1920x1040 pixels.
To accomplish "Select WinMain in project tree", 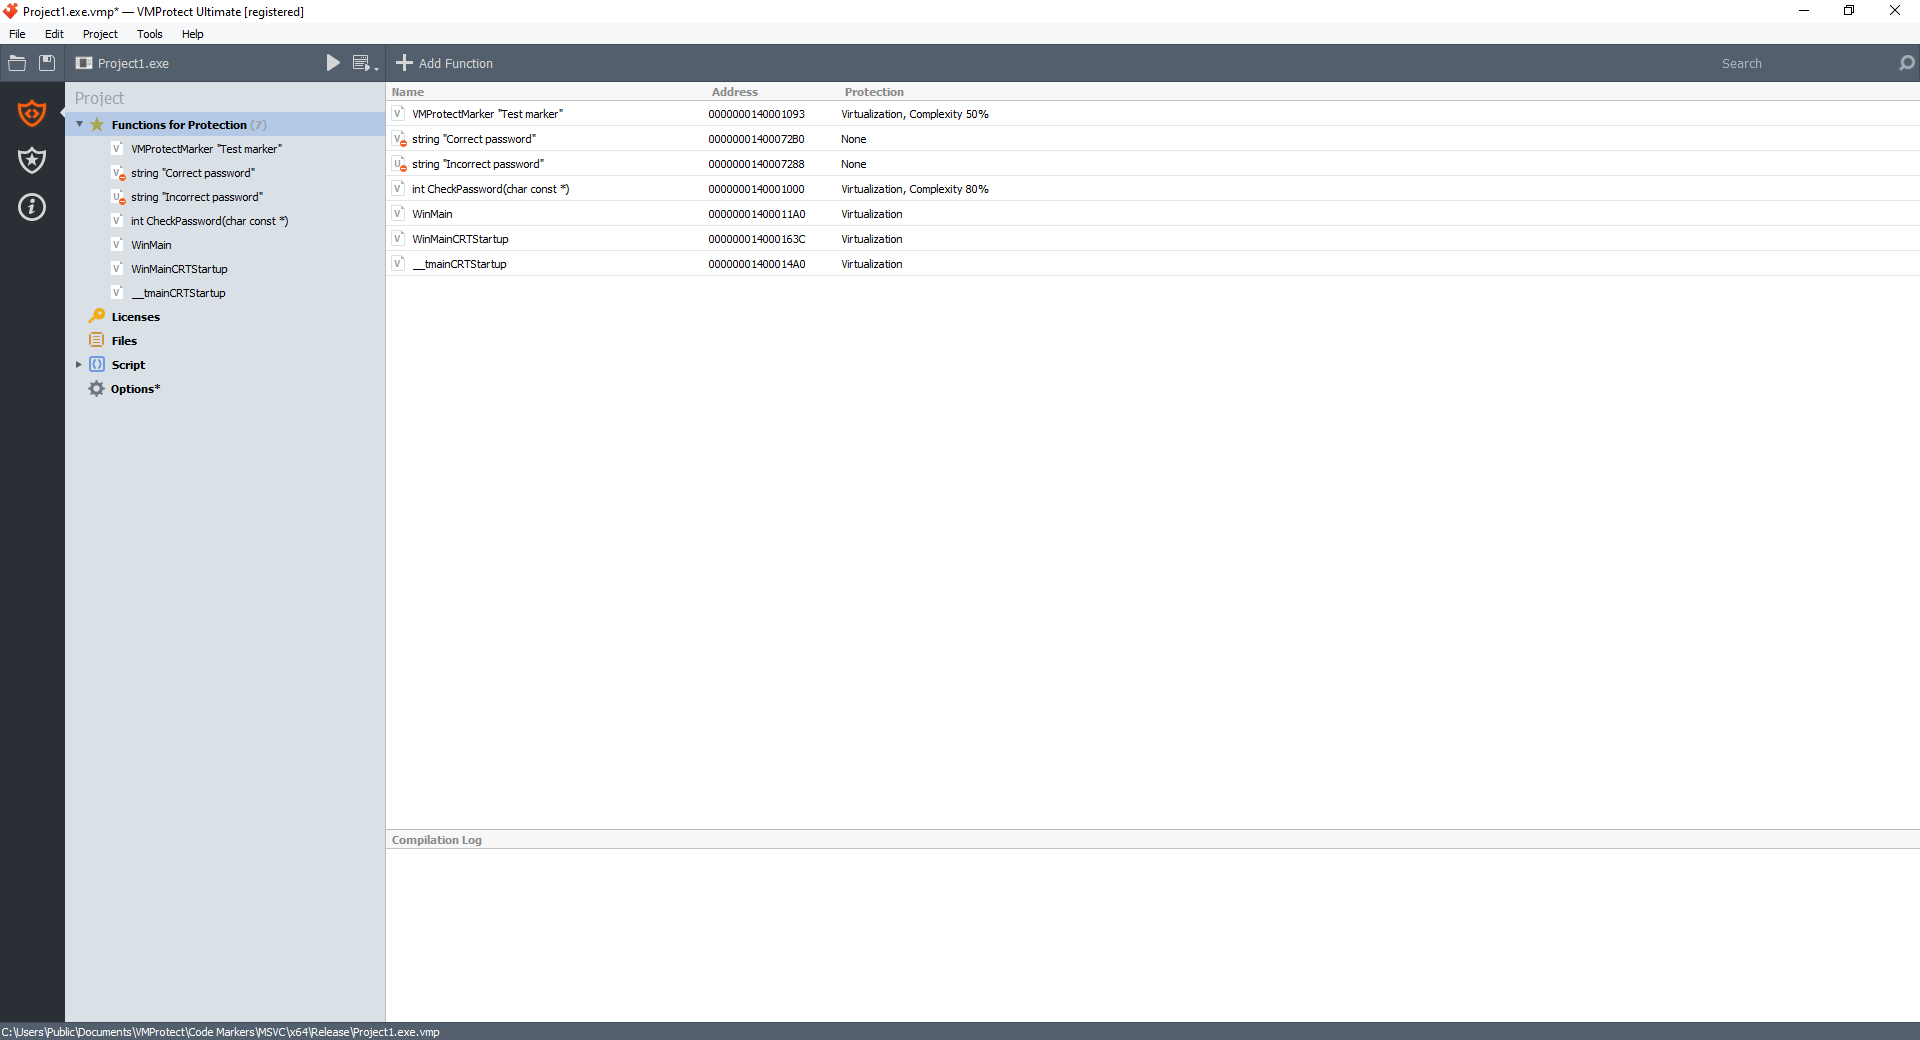I will [x=151, y=245].
